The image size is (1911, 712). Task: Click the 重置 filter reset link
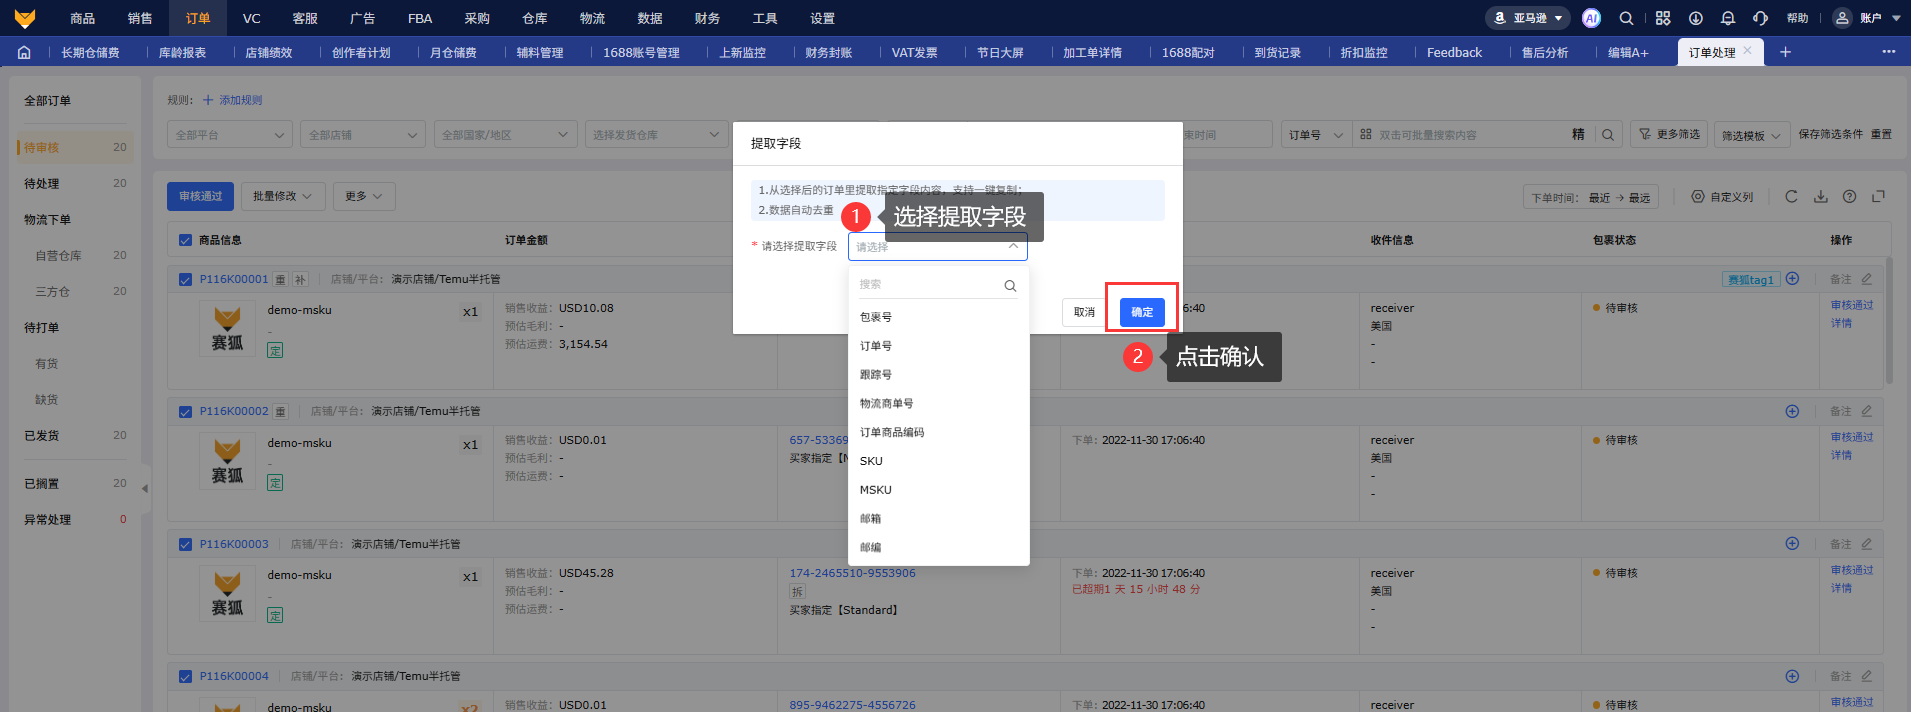[1881, 134]
